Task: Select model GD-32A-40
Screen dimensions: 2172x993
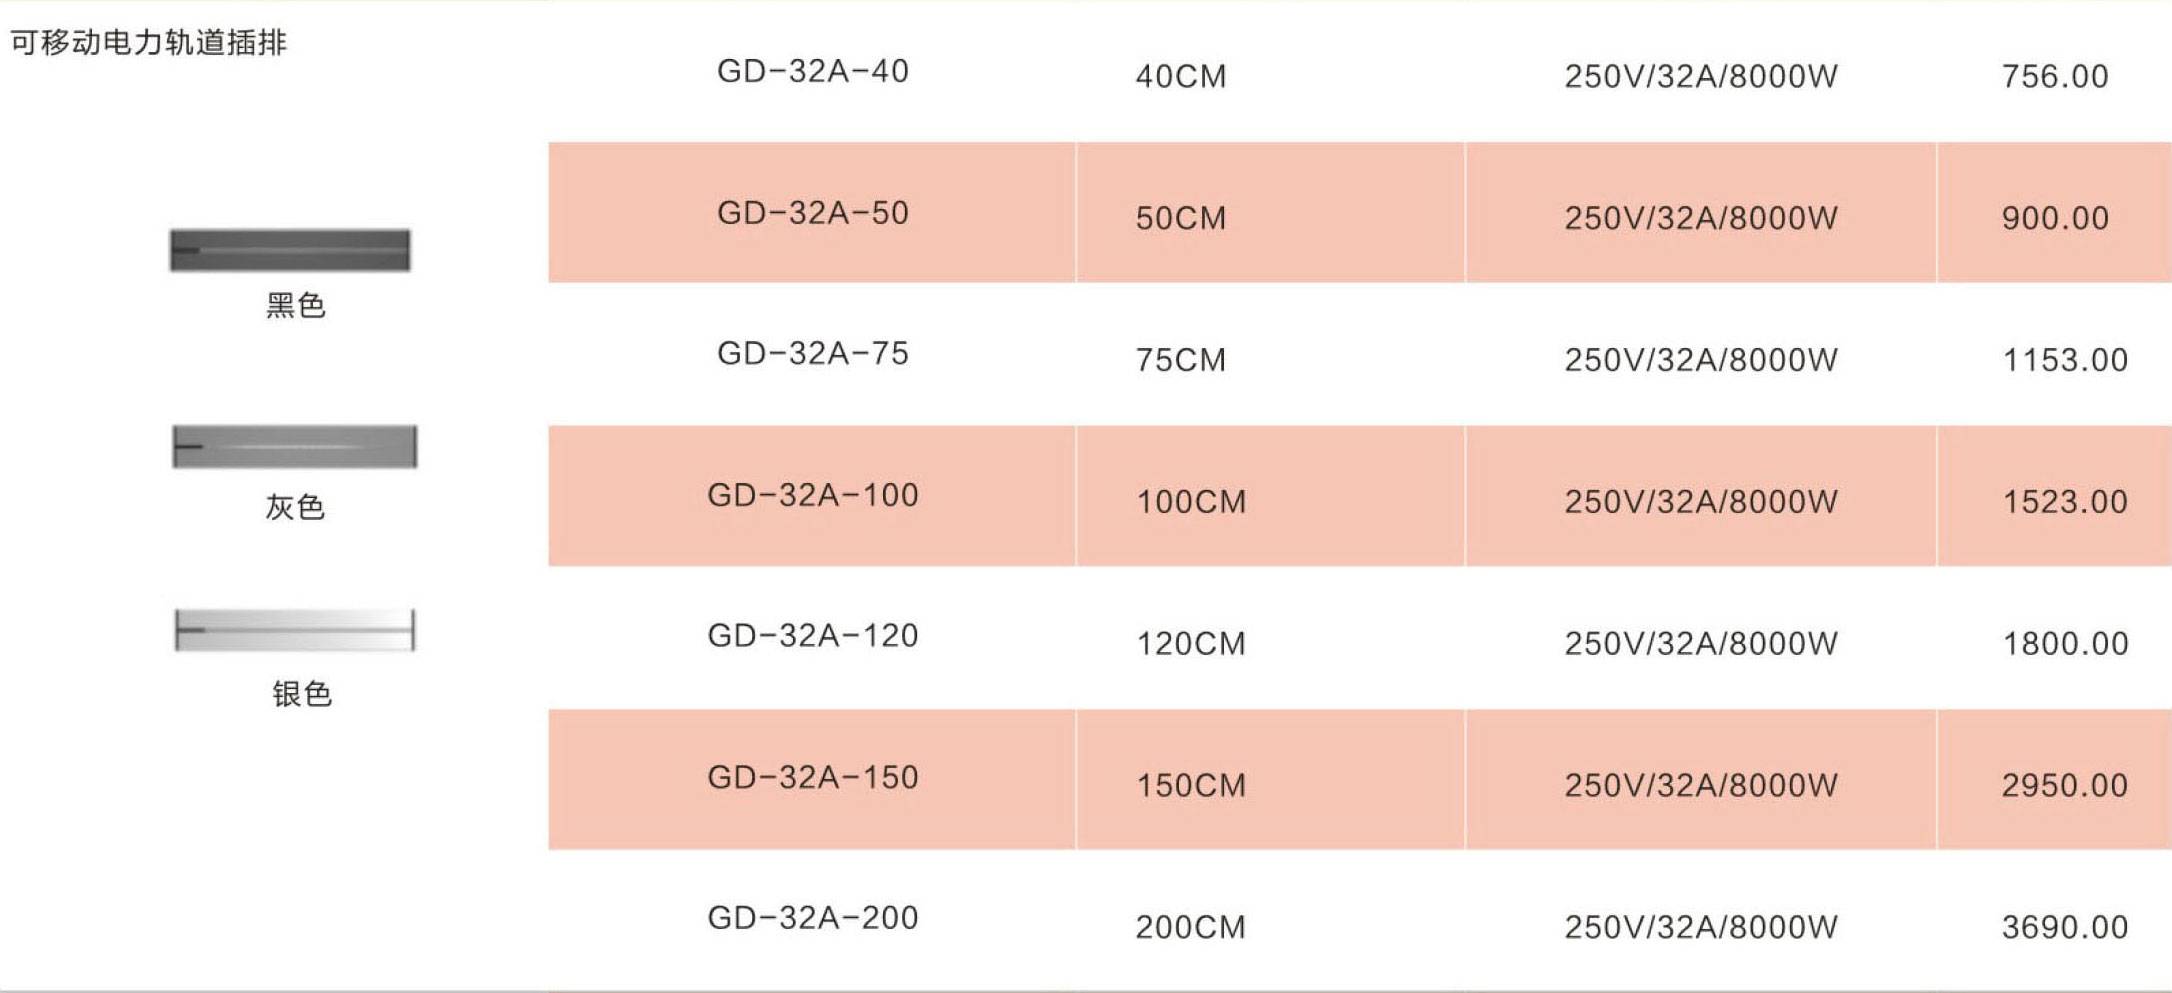Action: point(813,71)
